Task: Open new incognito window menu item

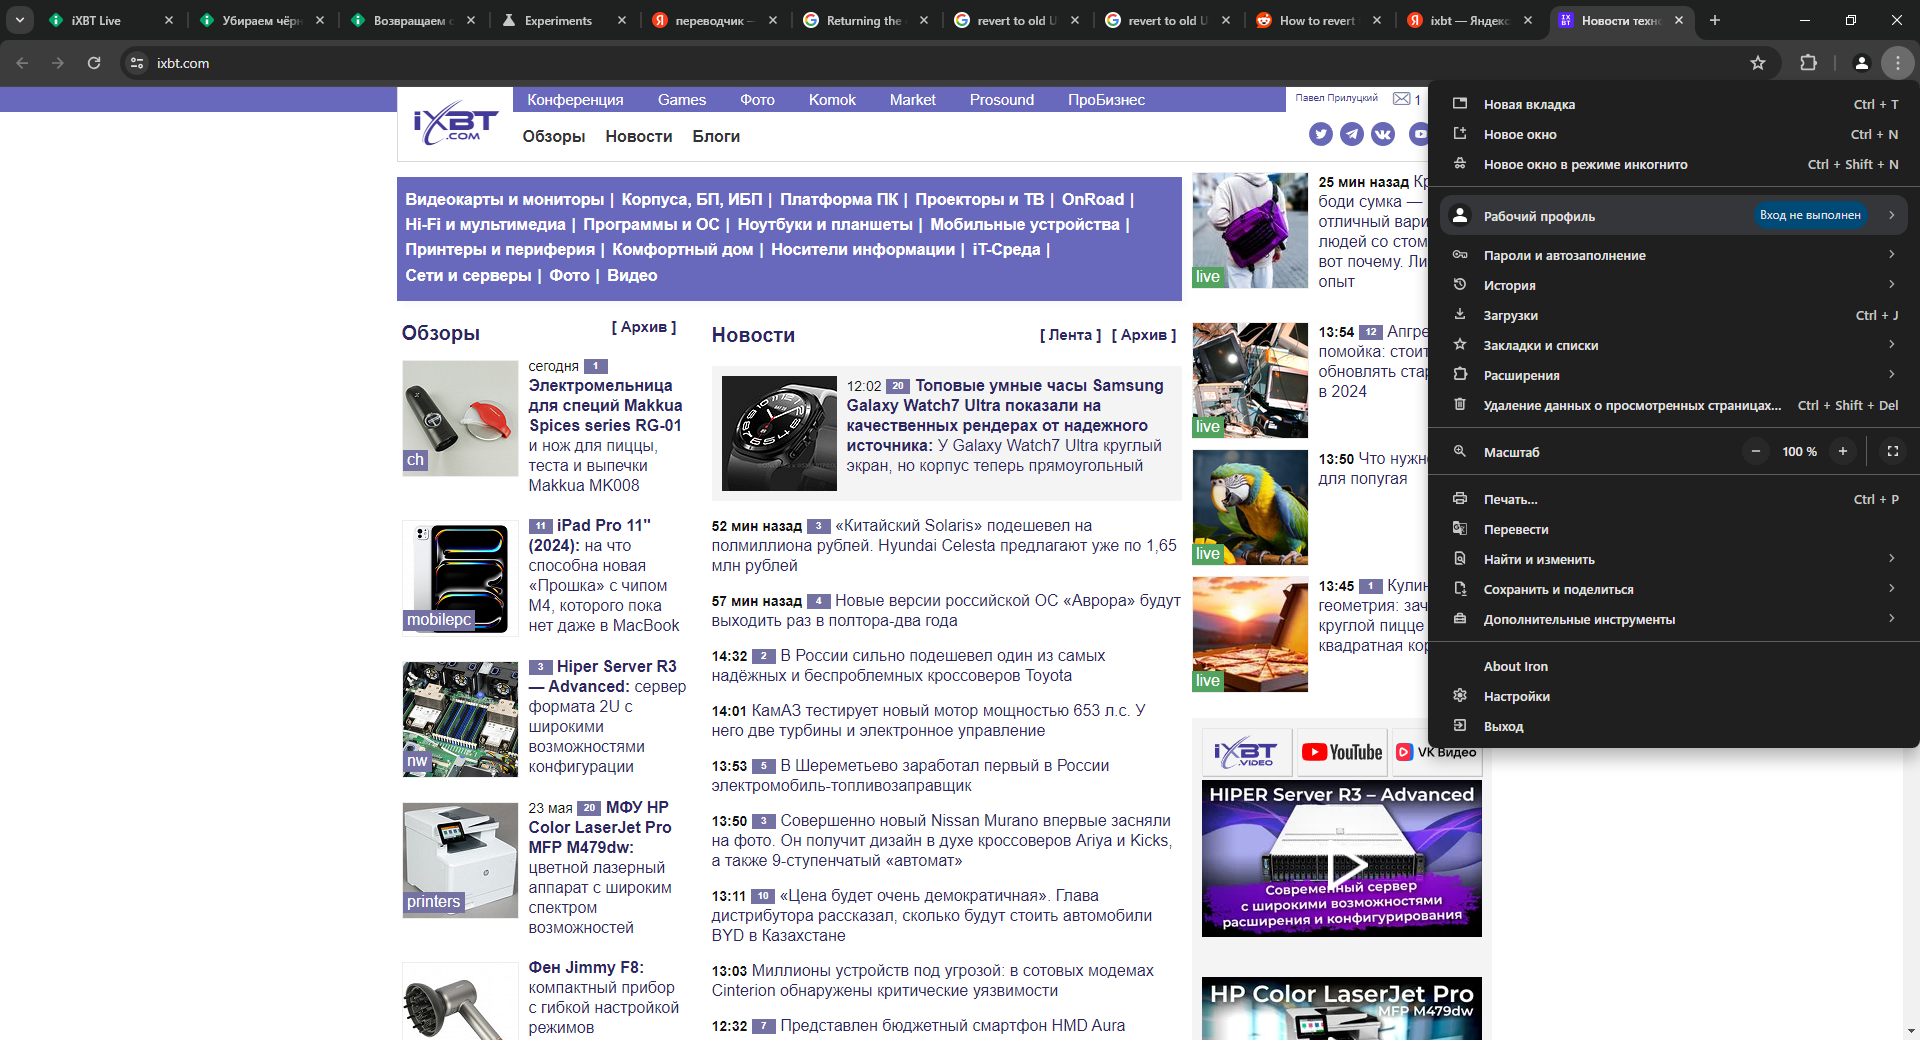Action: click(1673, 164)
